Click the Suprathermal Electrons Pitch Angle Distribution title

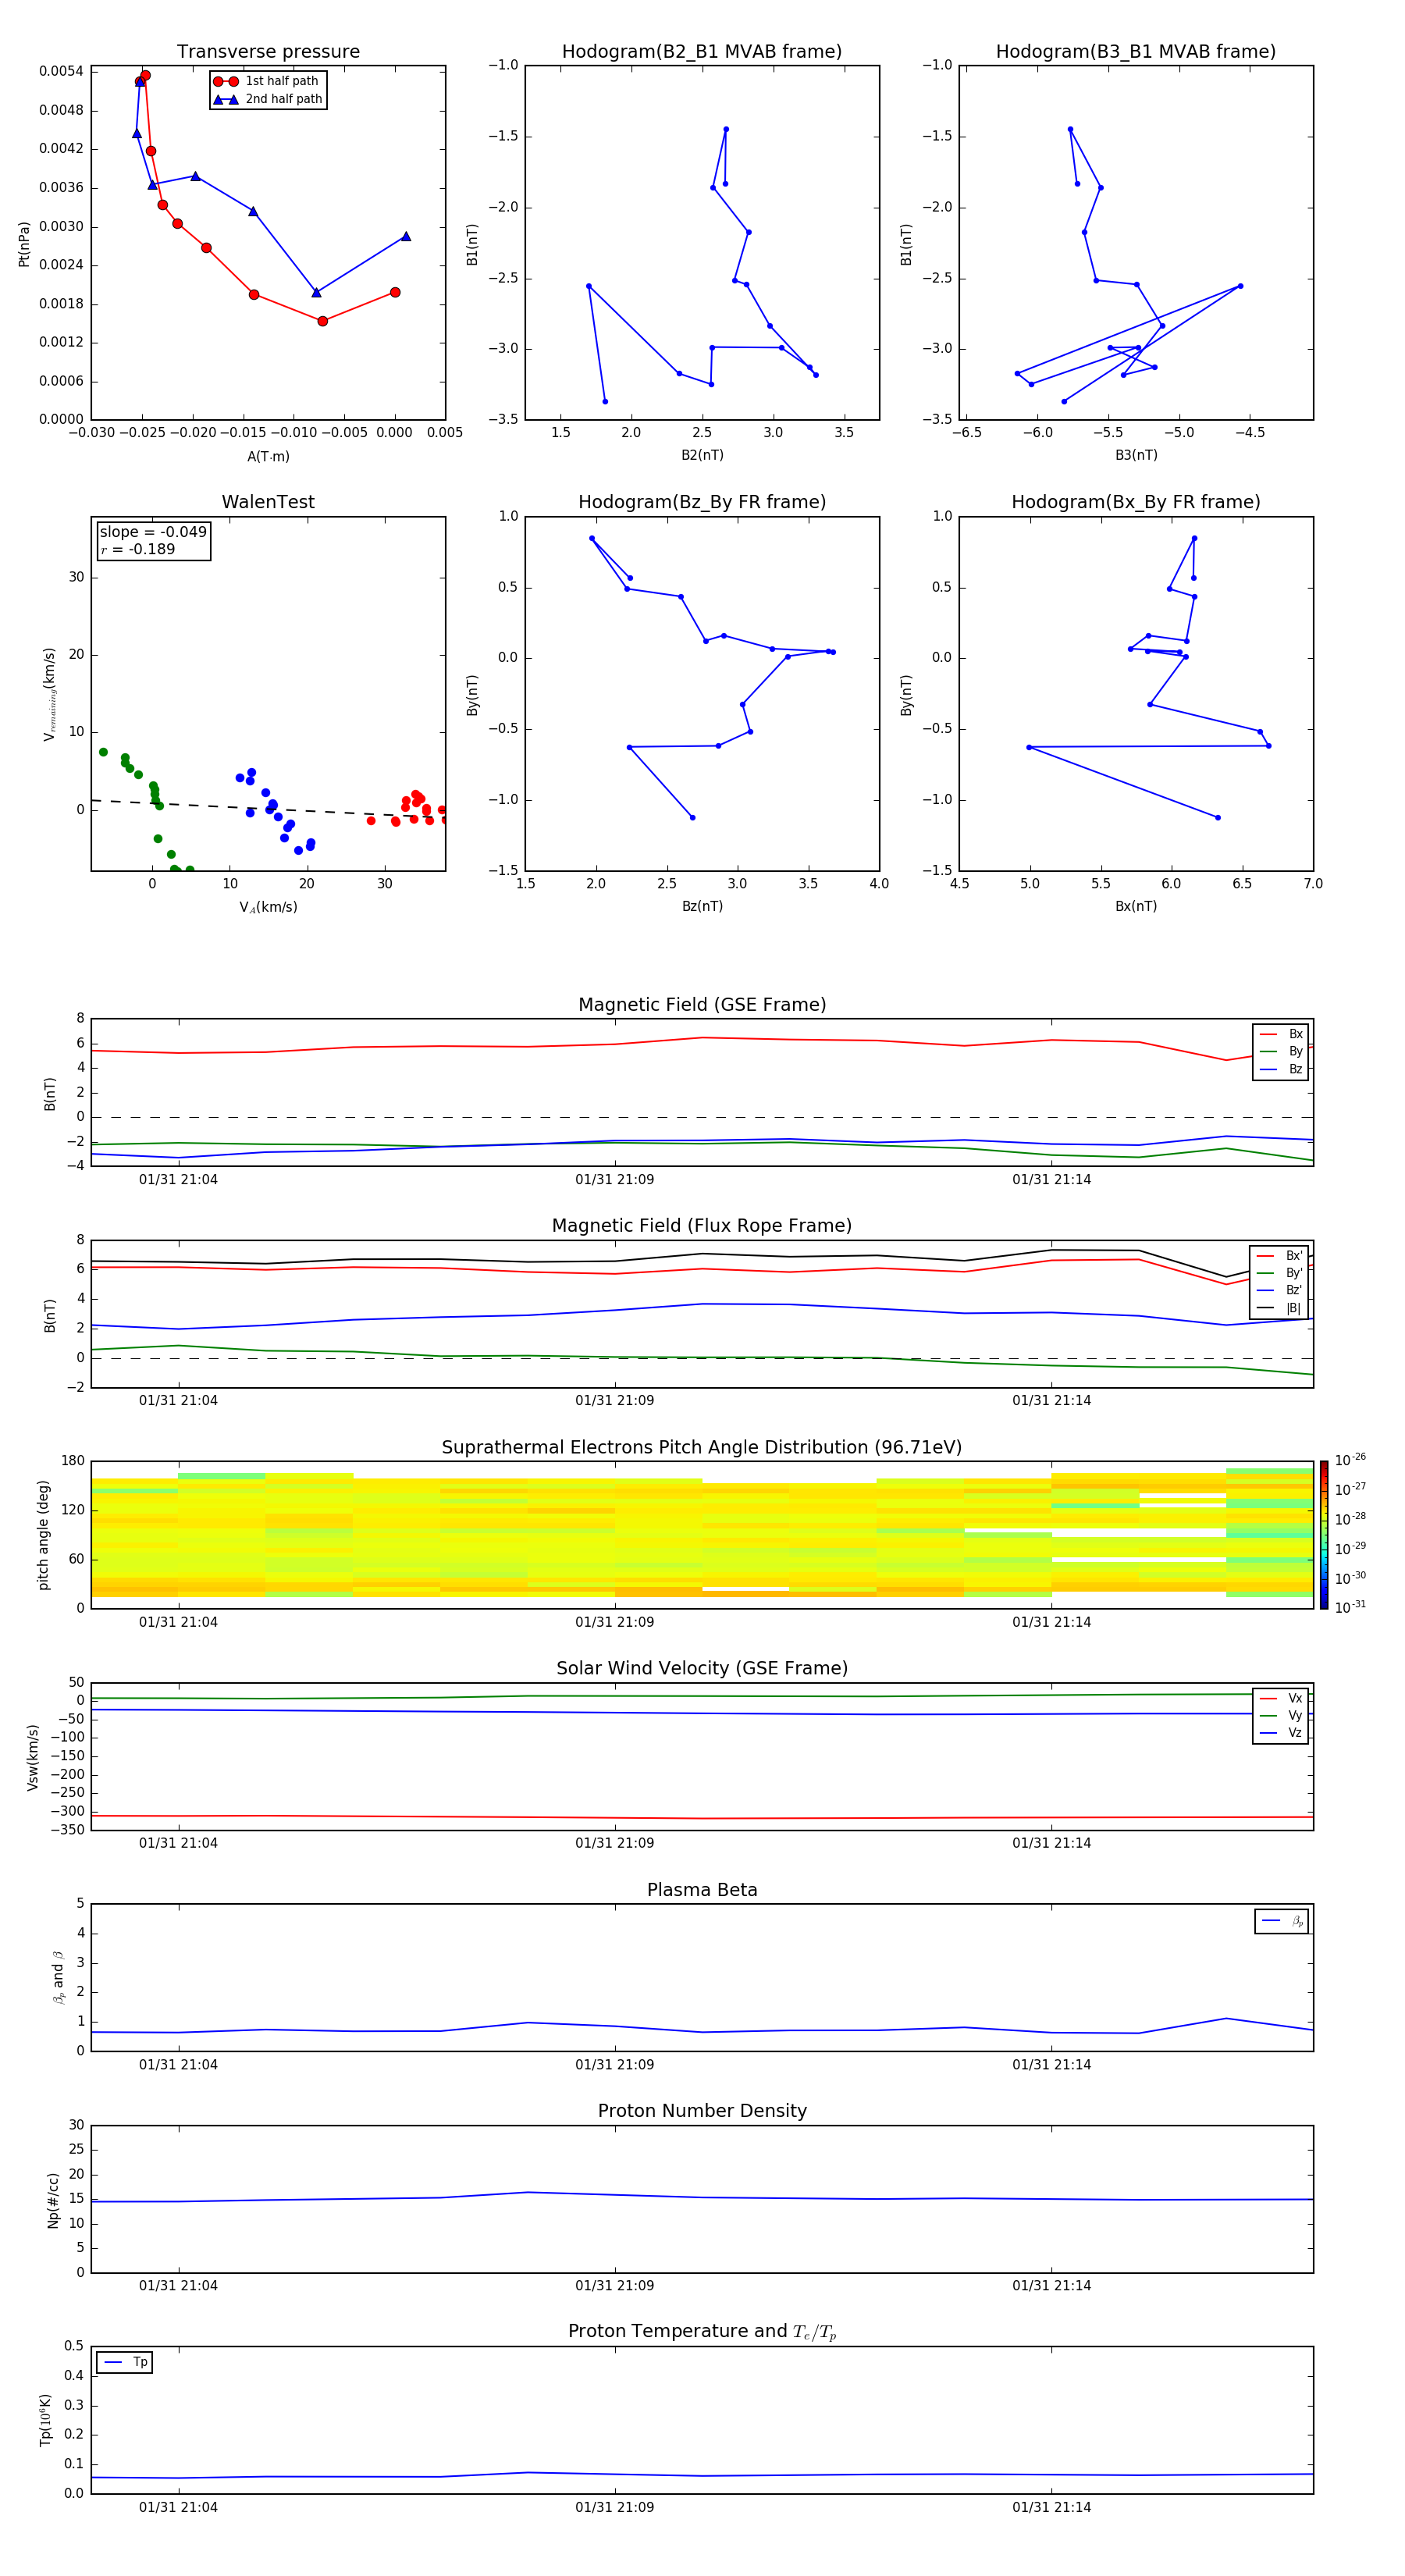[702, 1448]
